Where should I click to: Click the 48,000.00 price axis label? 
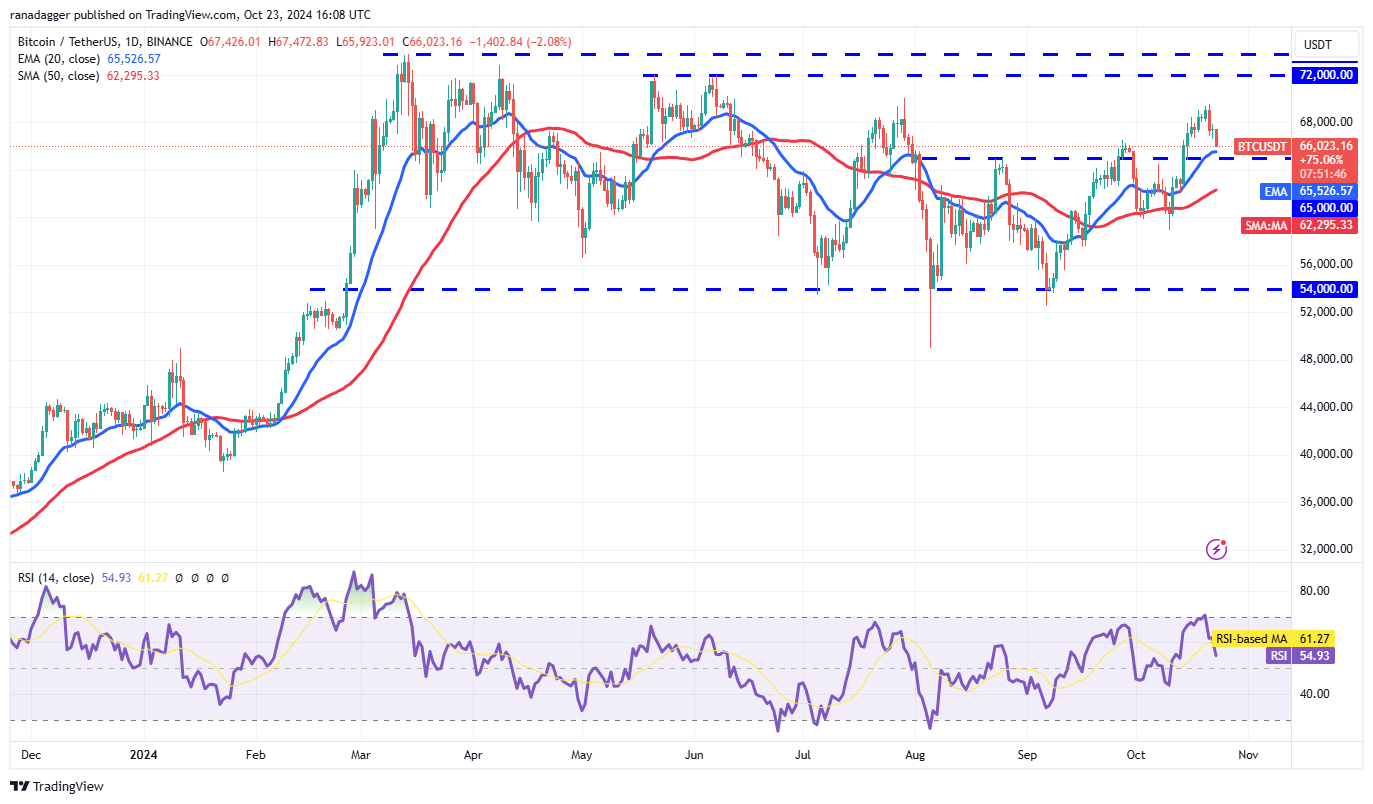pos(1326,359)
